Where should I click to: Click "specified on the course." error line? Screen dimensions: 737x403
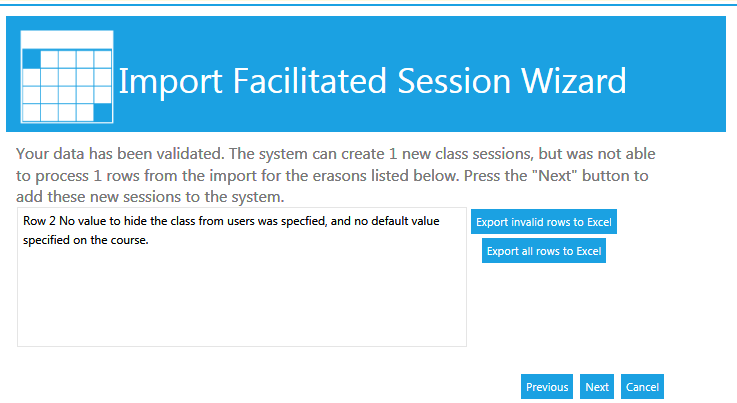(85, 240)
